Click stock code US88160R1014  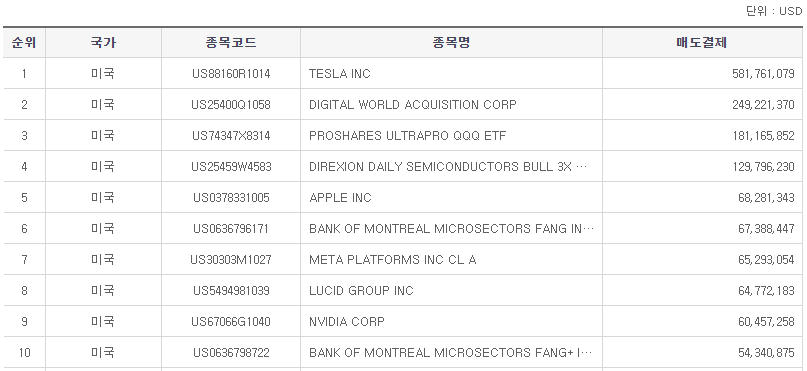[231, 74]
